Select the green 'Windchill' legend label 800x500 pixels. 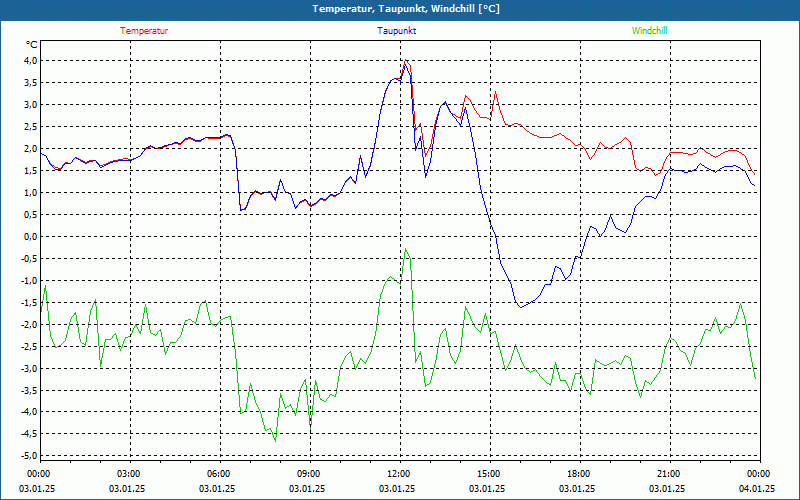pos(649,31)
